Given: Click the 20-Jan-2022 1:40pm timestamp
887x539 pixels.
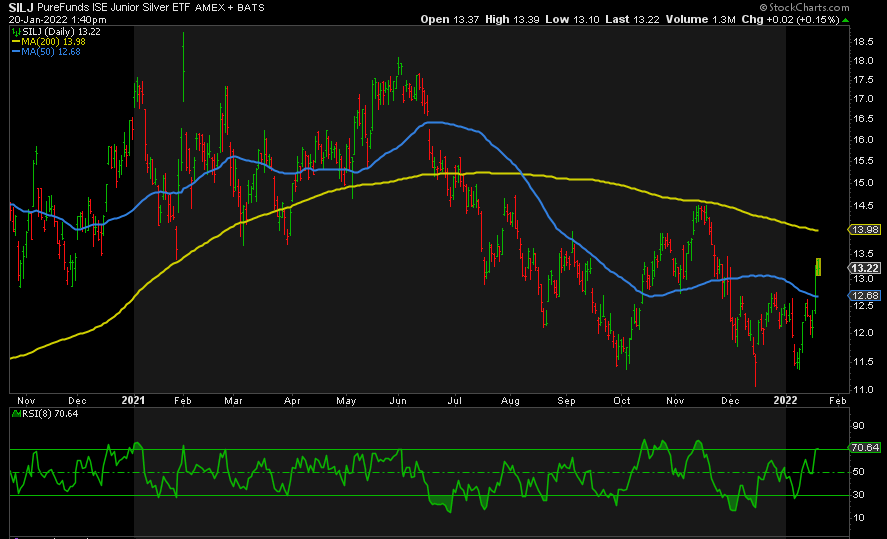Looking at the screenshot, I should [57, 19].
